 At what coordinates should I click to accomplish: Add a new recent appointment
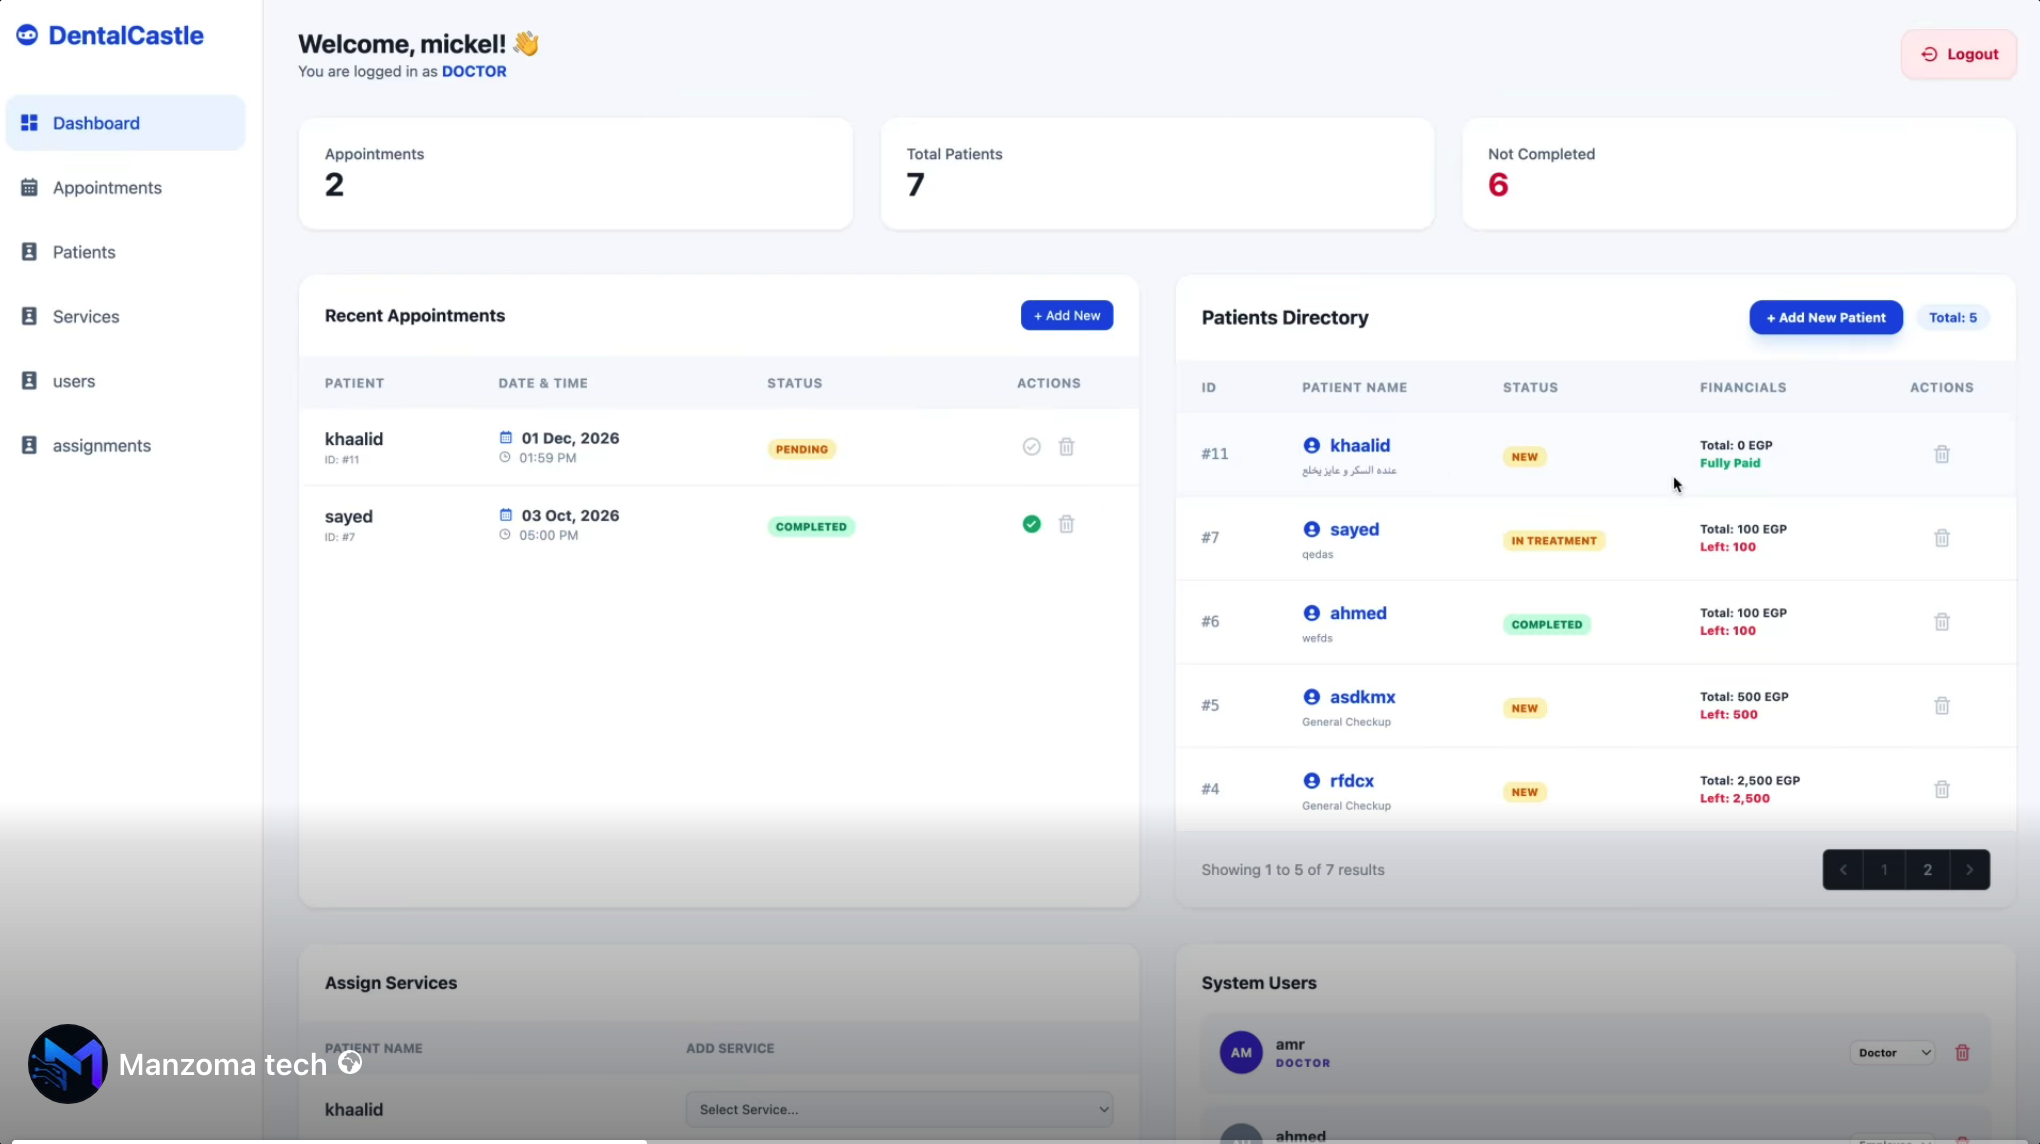pos(1066,315)
